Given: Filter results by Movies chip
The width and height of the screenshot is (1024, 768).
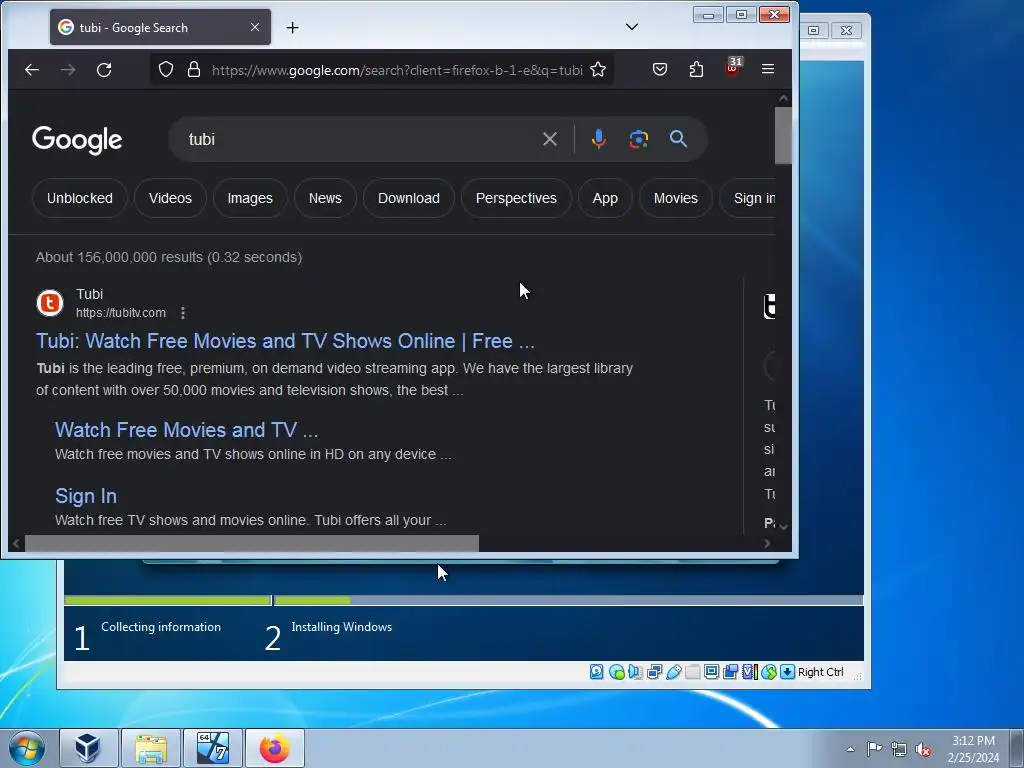Looking at the screenshot, I should pos(675,198).
